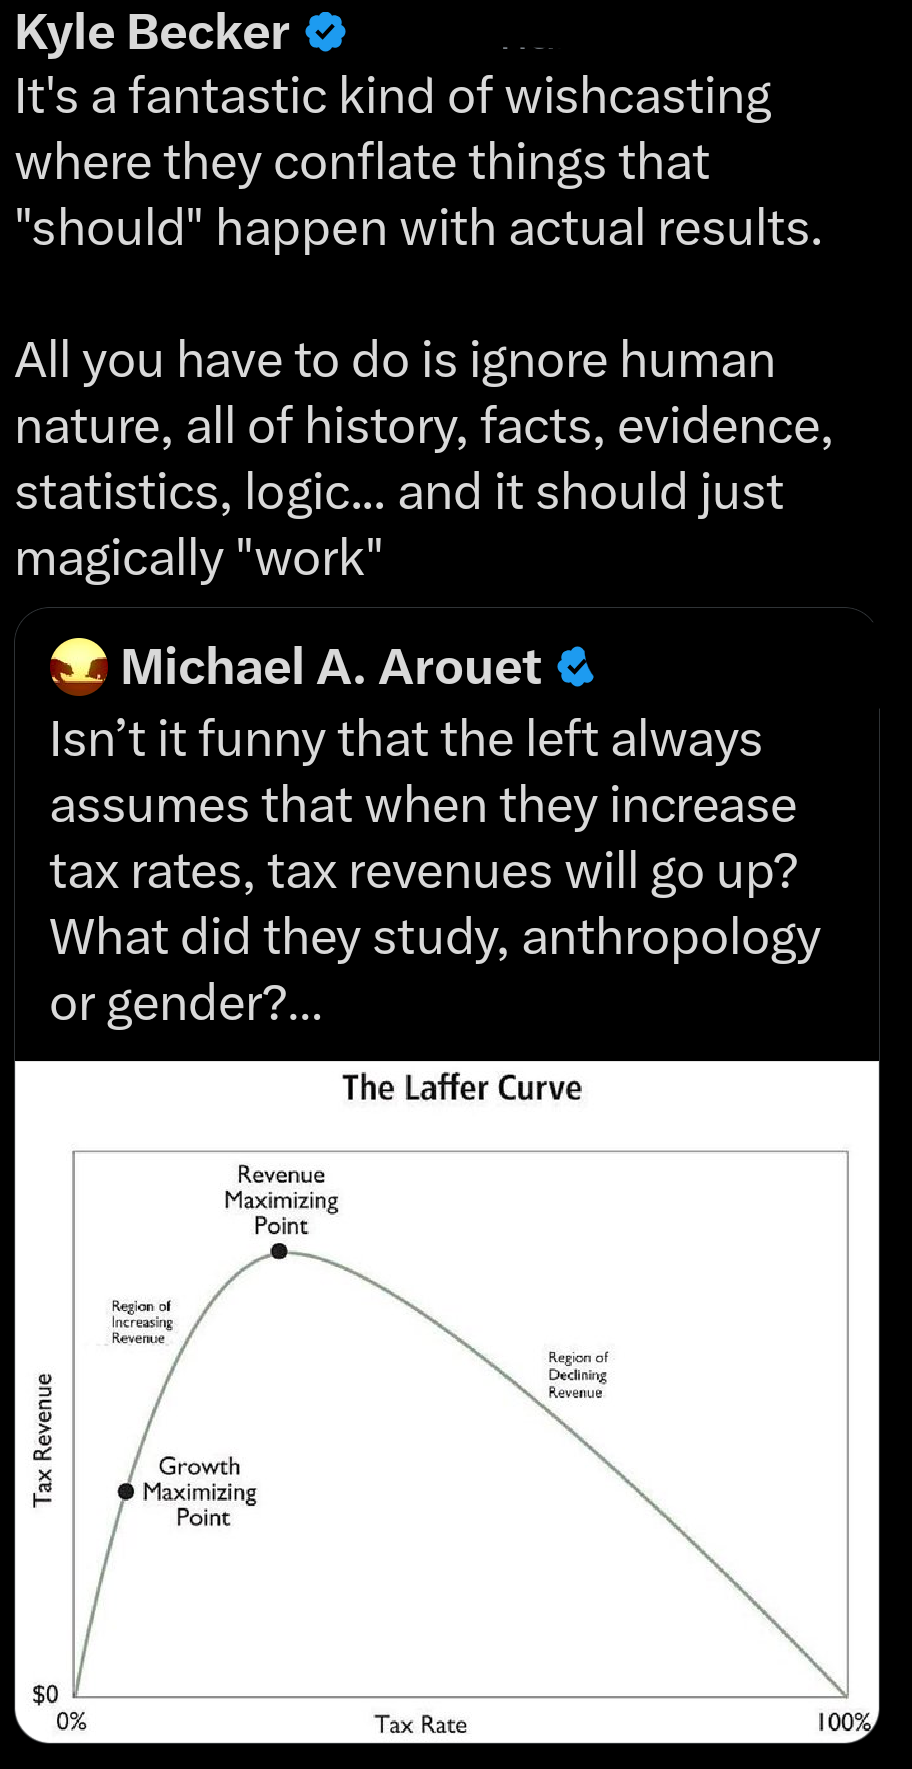Click the second paragraph about human nature
The height and width of the screenshot is (1769, 912).
[424, 459]
